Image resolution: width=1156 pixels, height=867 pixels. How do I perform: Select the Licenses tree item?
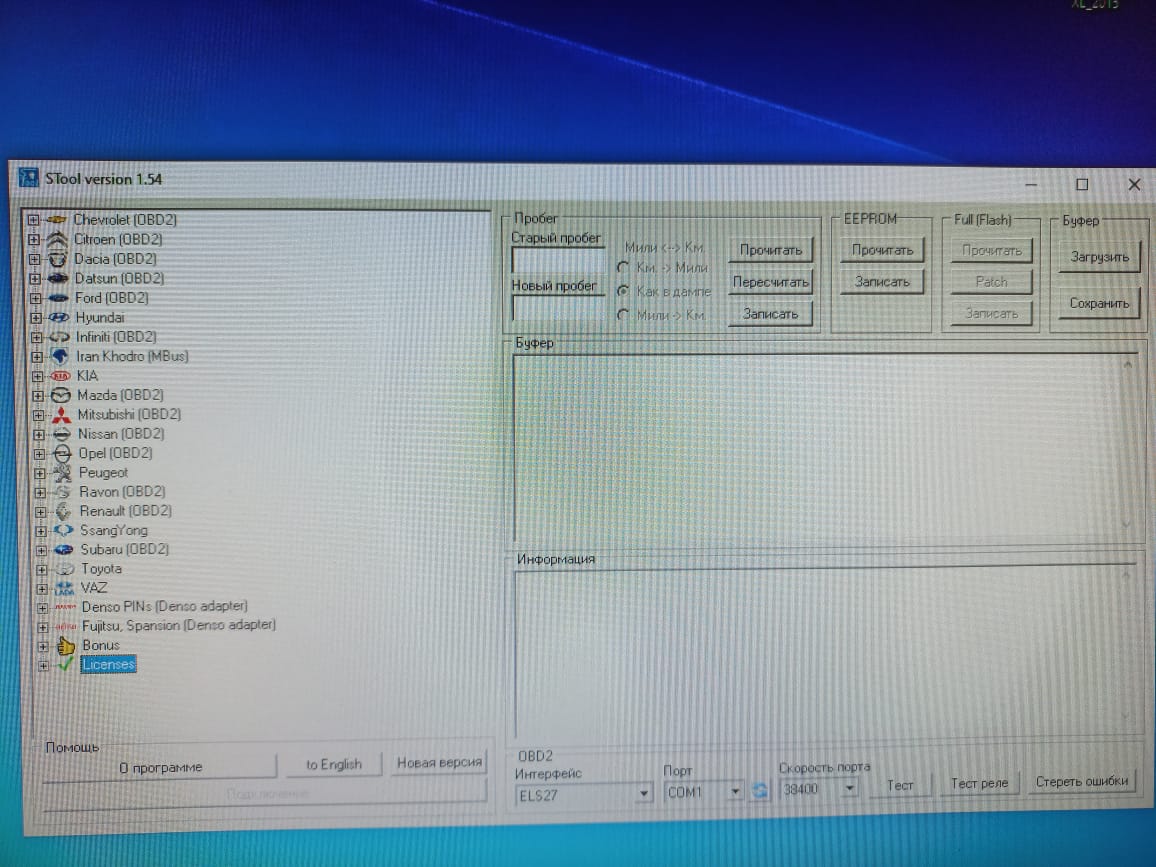tap(108, 665)
